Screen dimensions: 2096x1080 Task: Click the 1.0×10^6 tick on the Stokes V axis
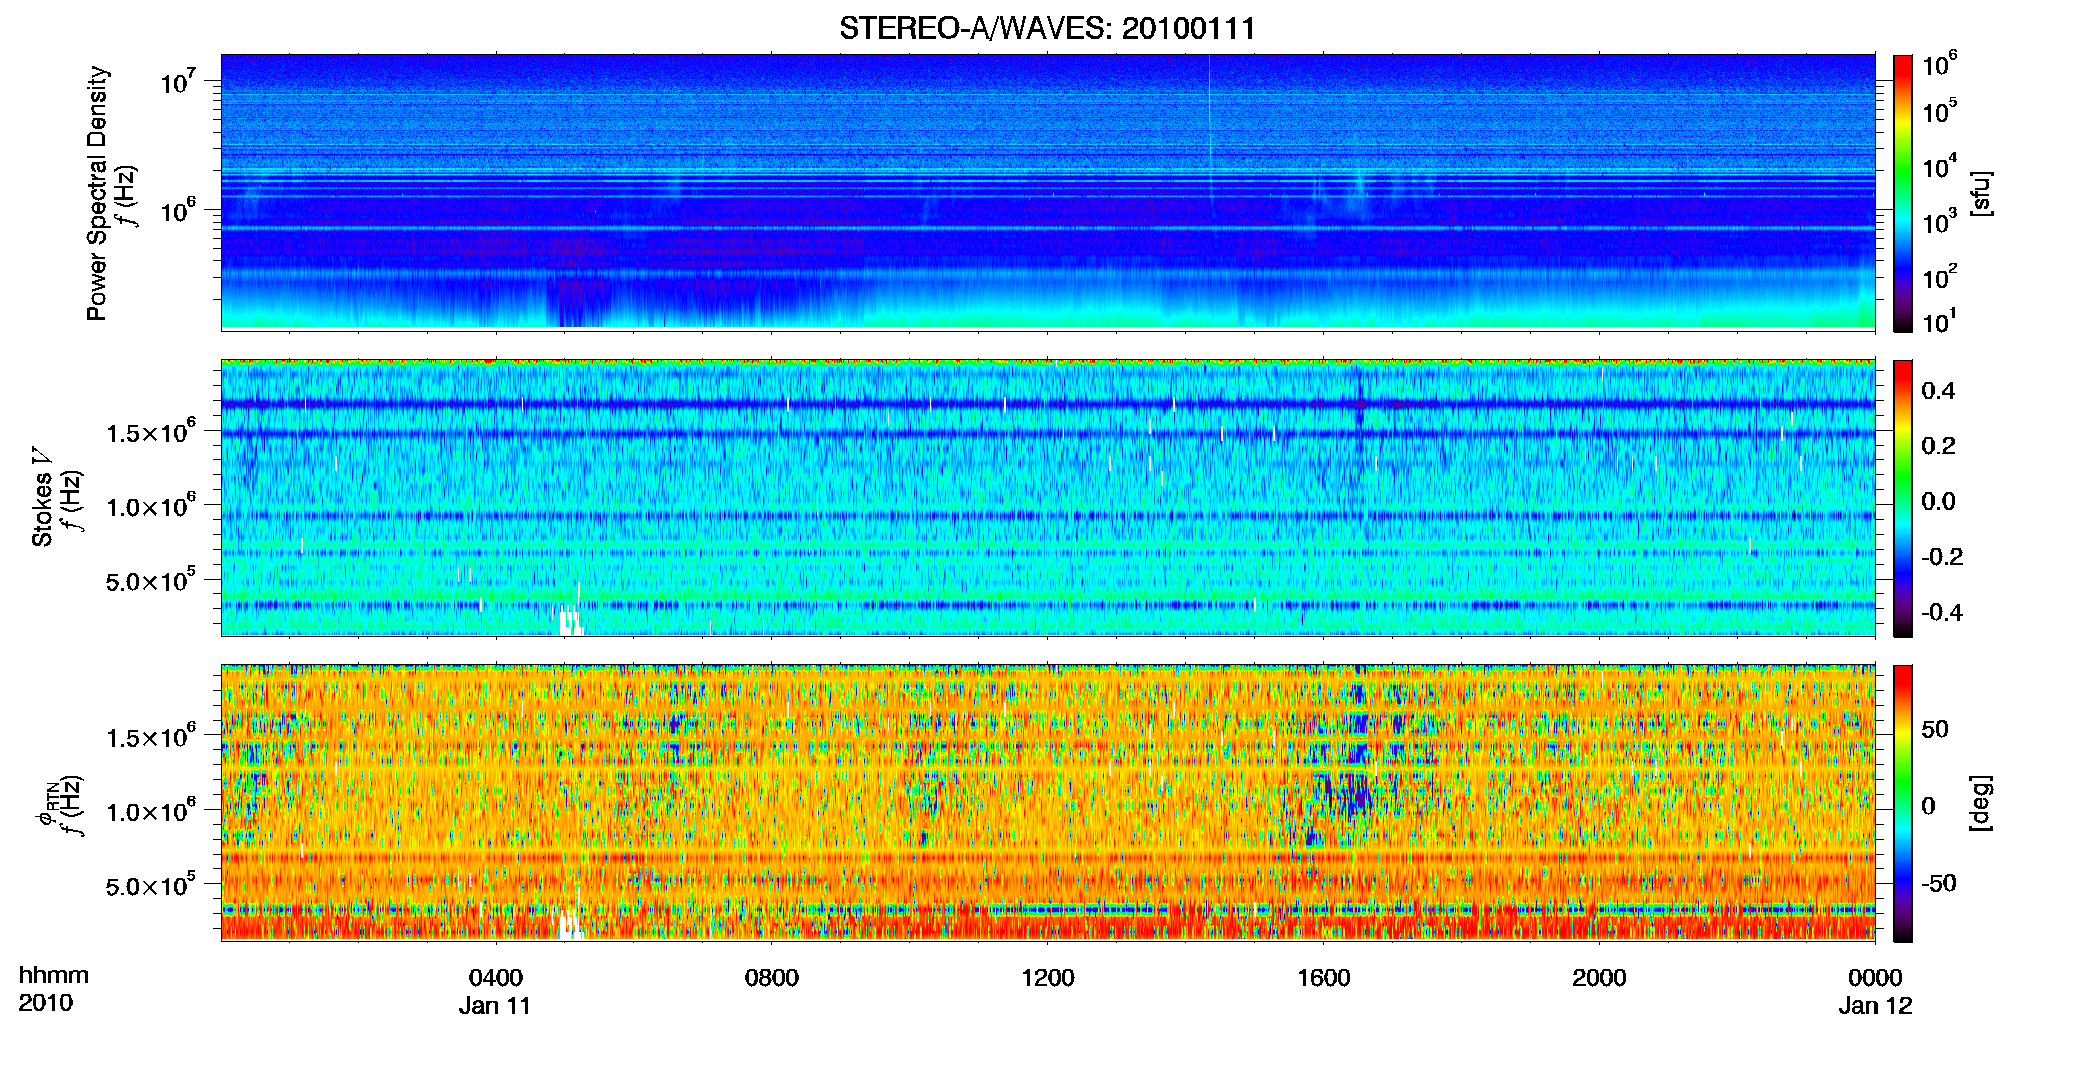click(x=151, y=505)
